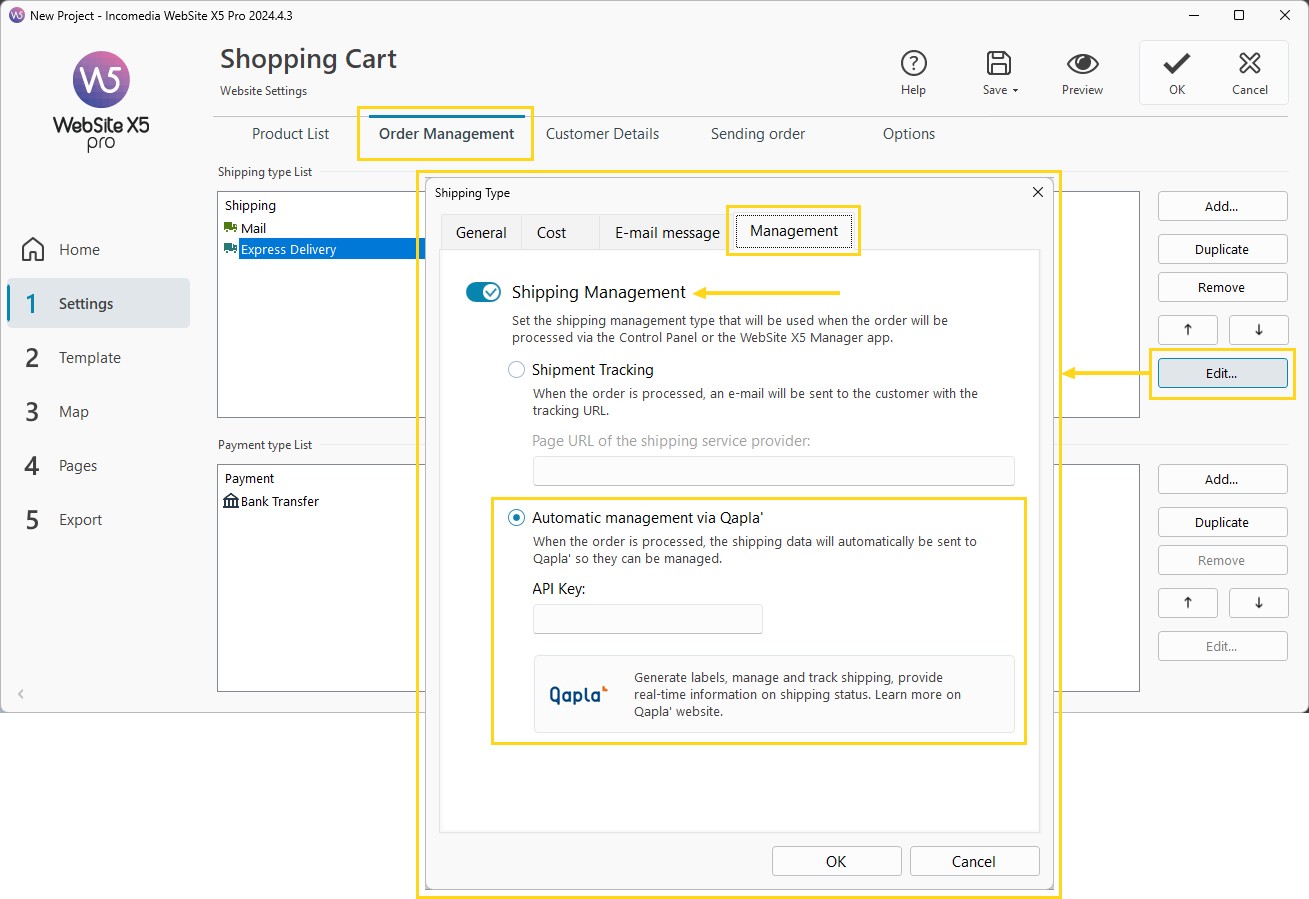Switch to Cost tab in dialog
This screenshot has height=899, width=1309.
click(551, 232)
